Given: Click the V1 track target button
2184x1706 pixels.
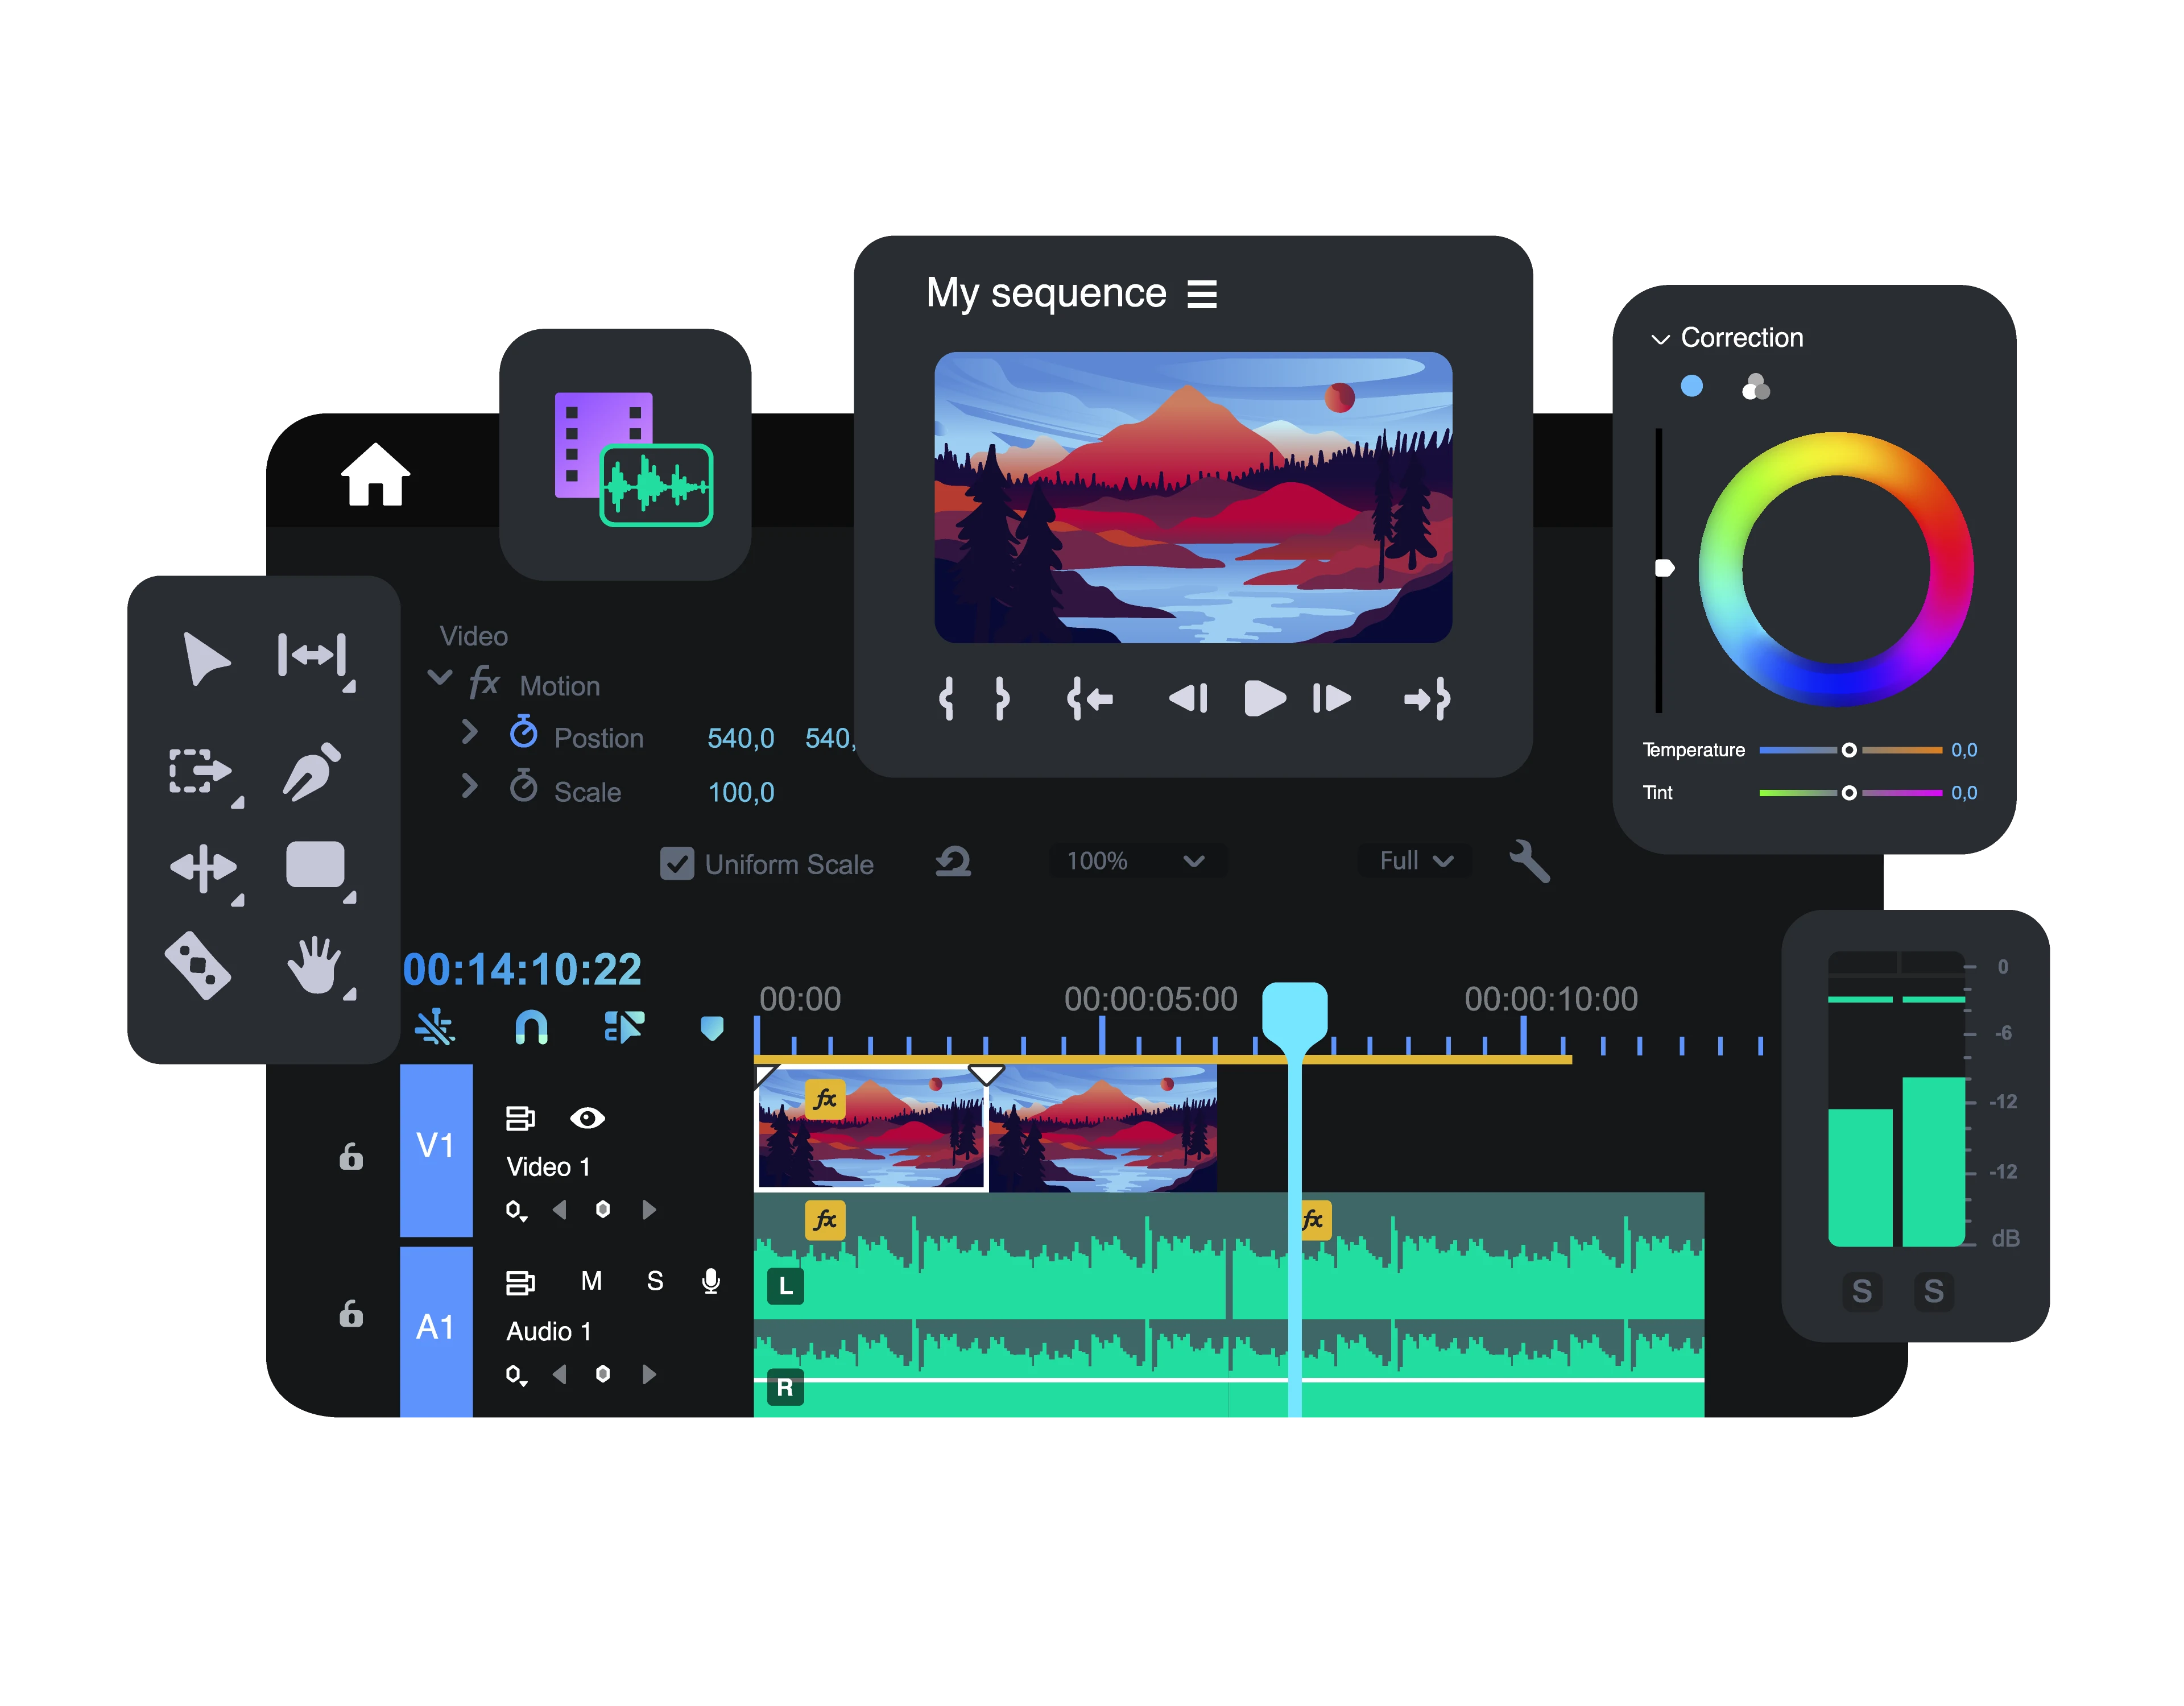Looking at the screenshot, I should tap(436, 1149).
